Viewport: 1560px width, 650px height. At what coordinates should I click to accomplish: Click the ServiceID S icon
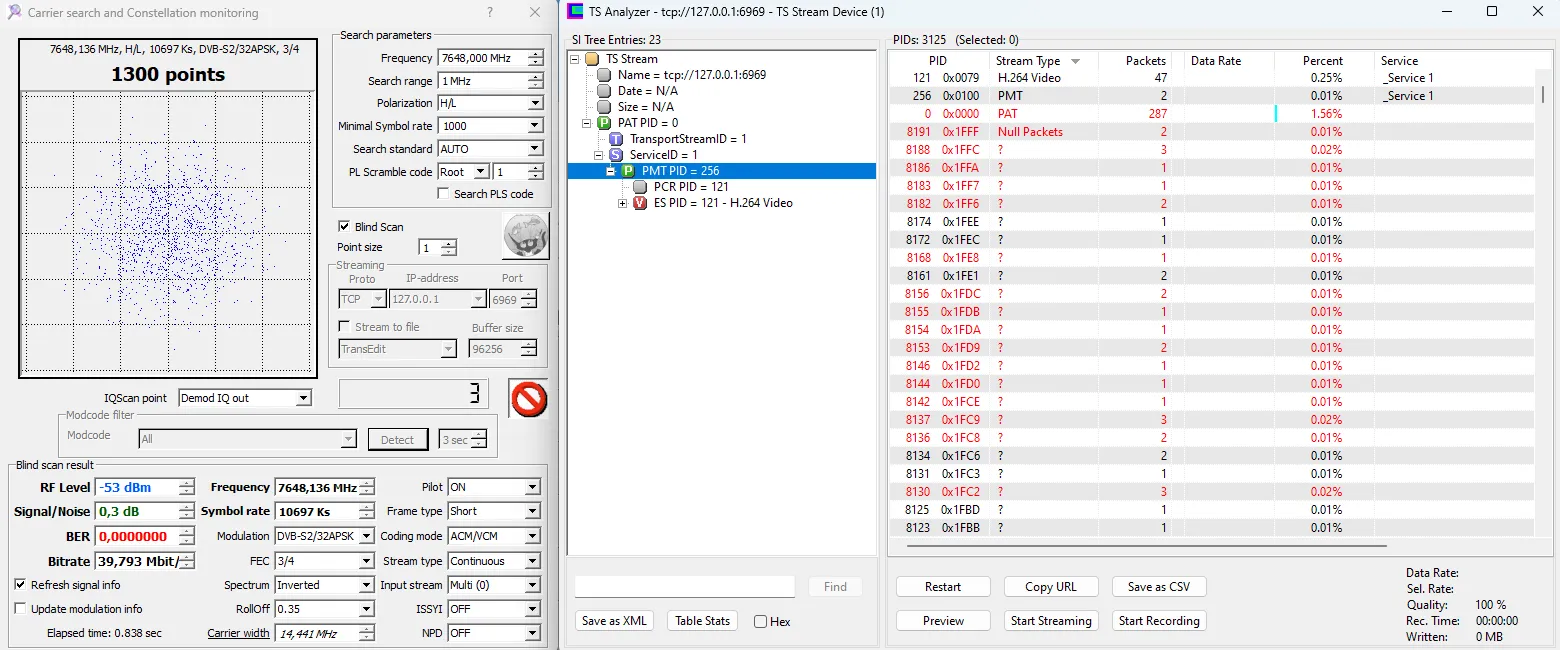pos(616,155)
